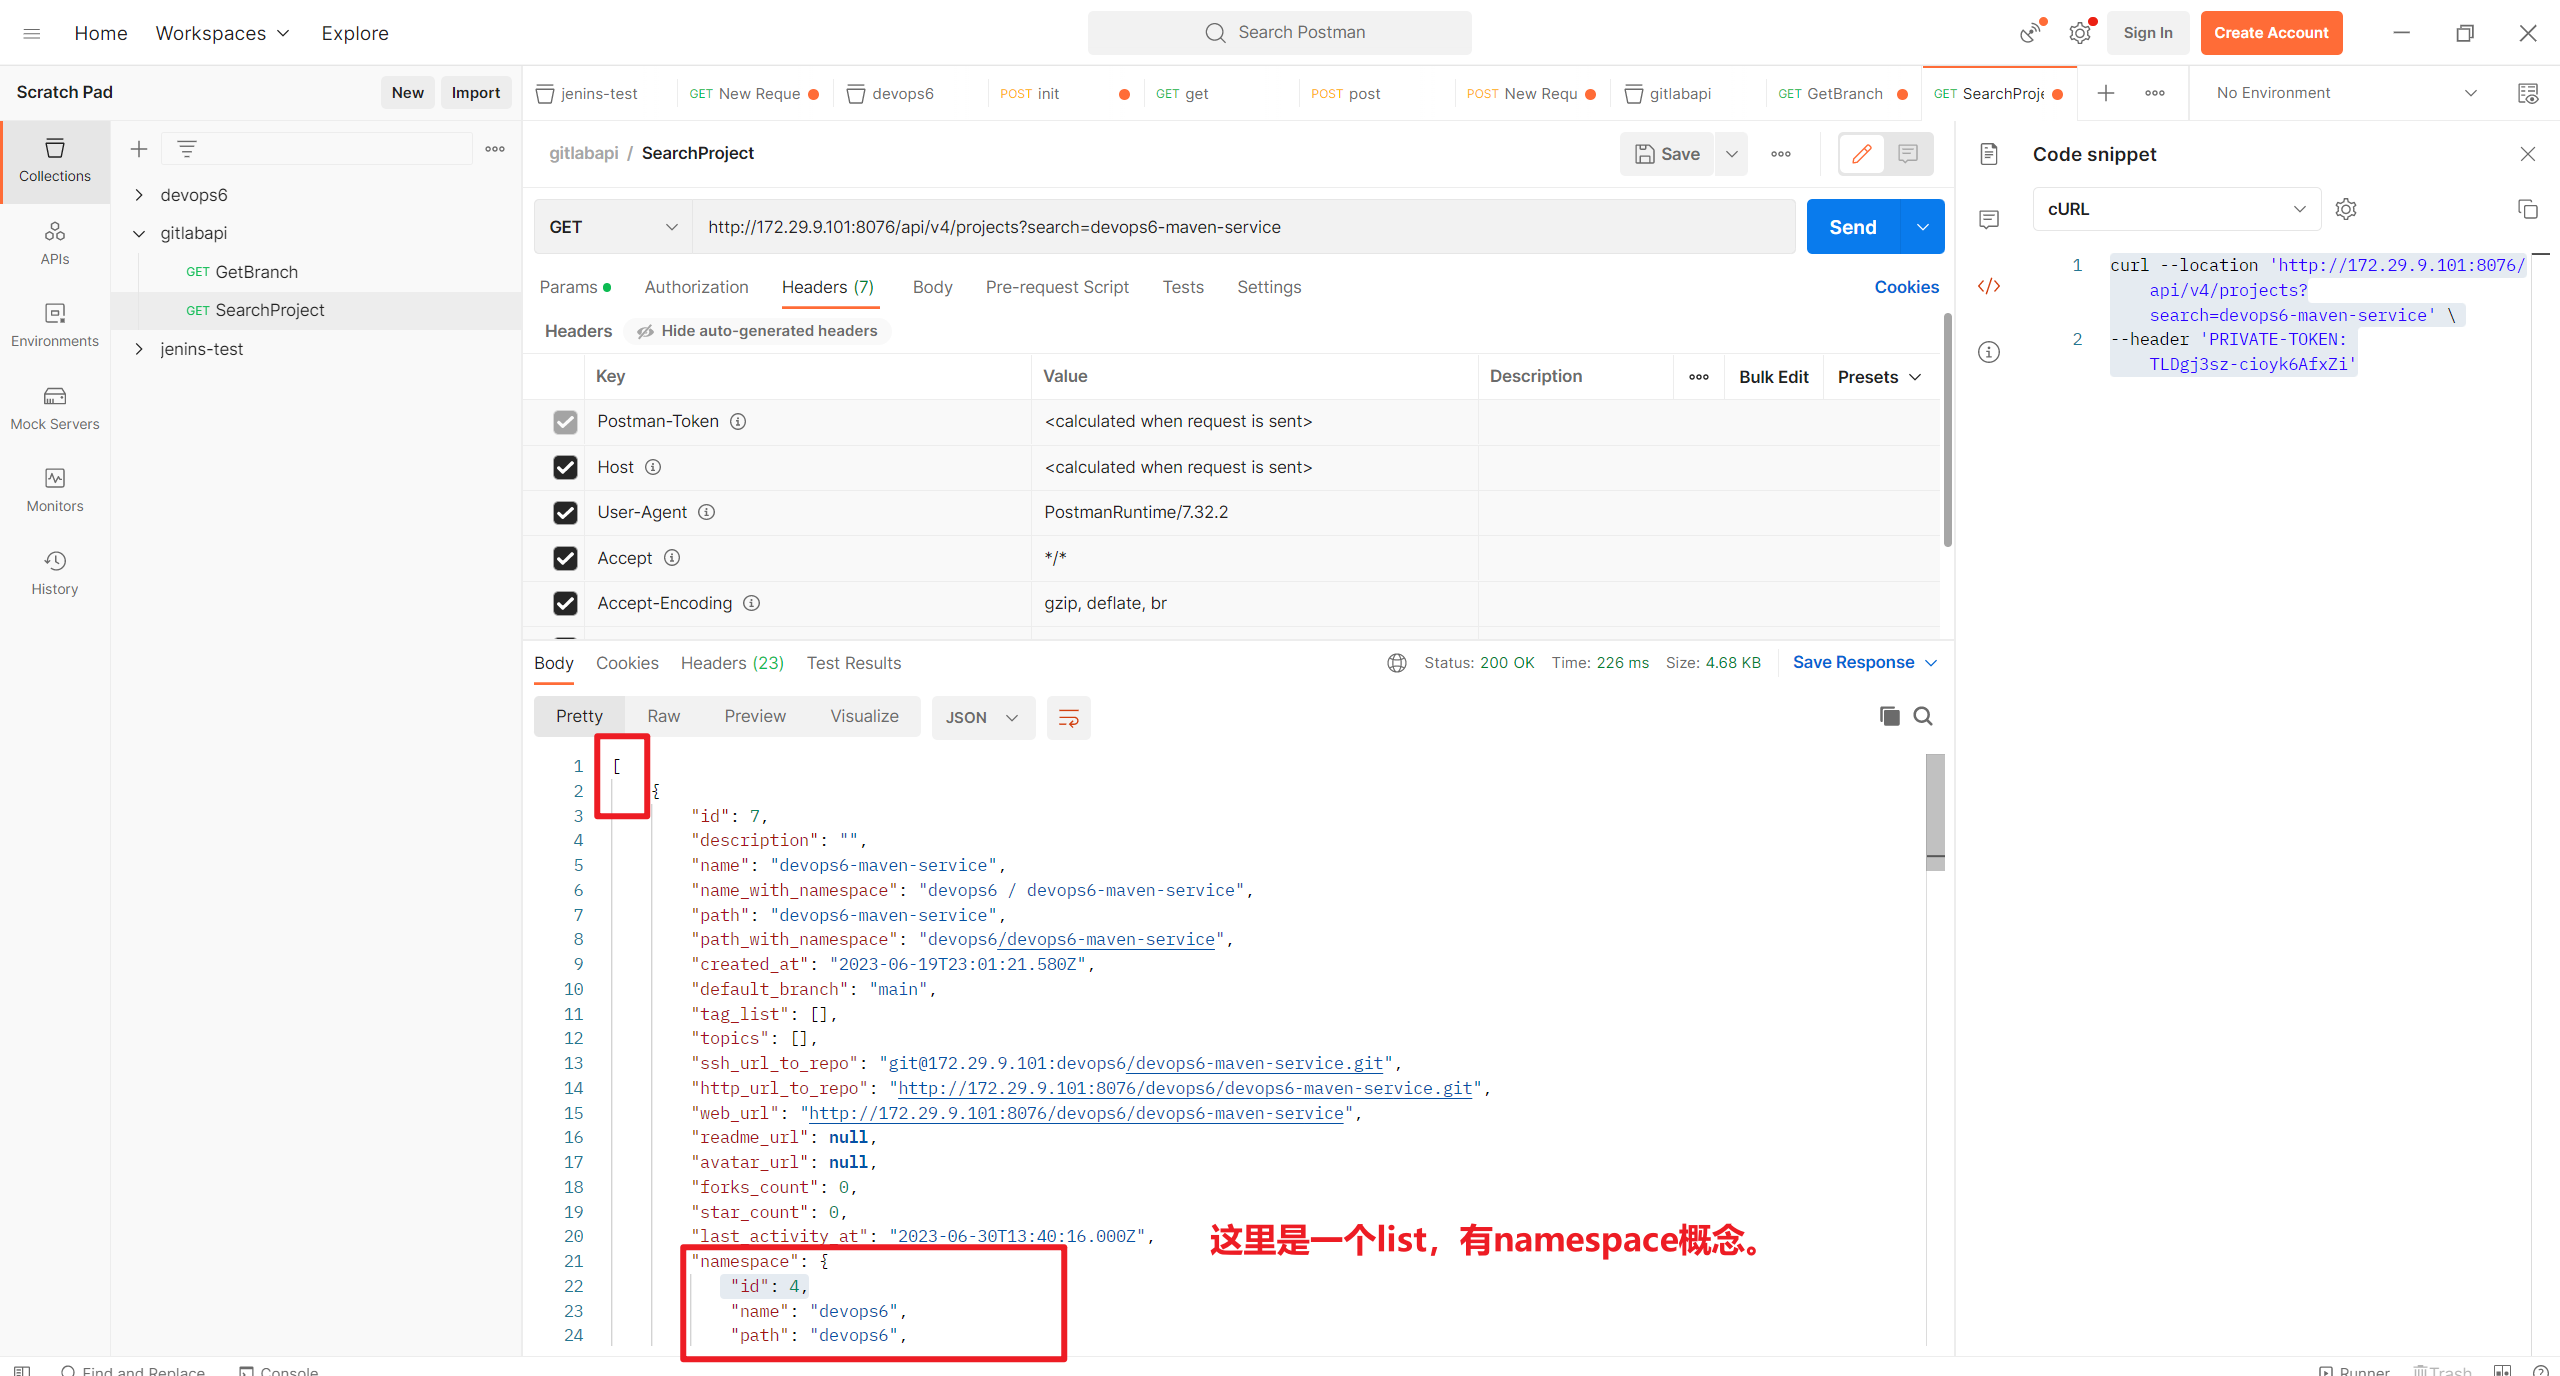This screenshot has width=2560, height=1376.
Task: Click the satellite sync status icon
Action: point(2030,33)
